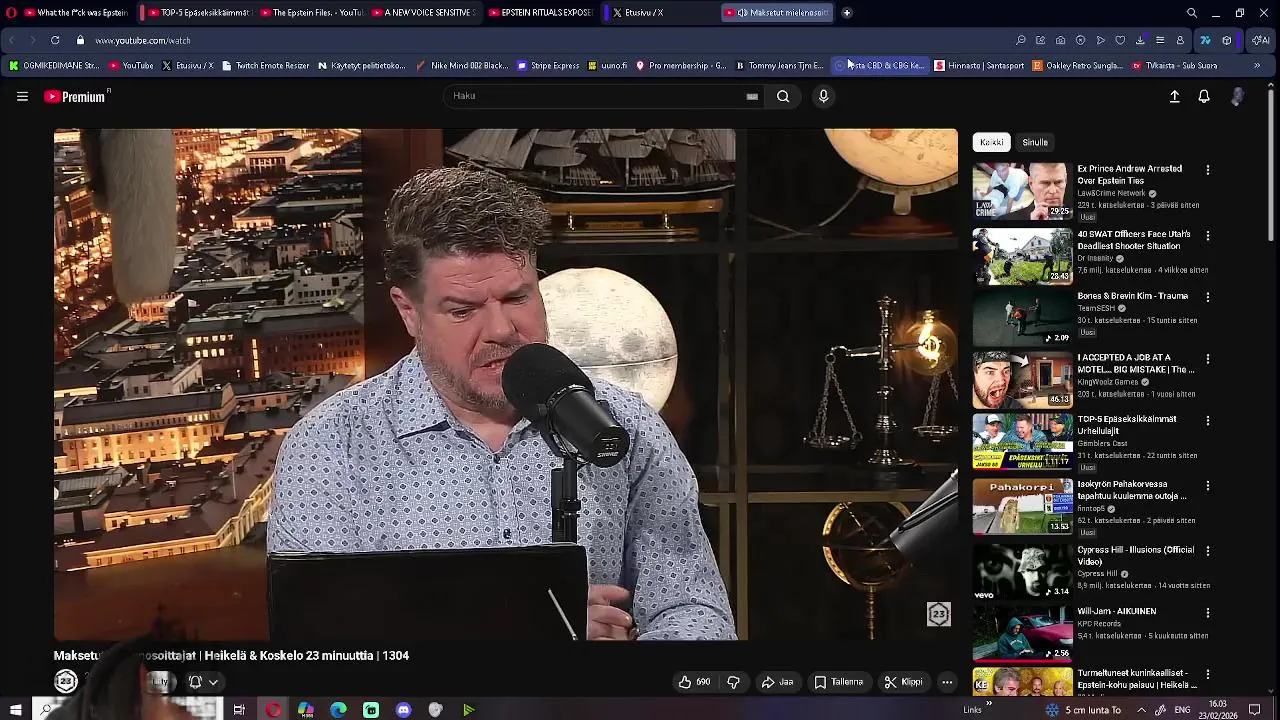
Task: Select the 'Kaikki' filter chip
Action: [x=991, y=142]
